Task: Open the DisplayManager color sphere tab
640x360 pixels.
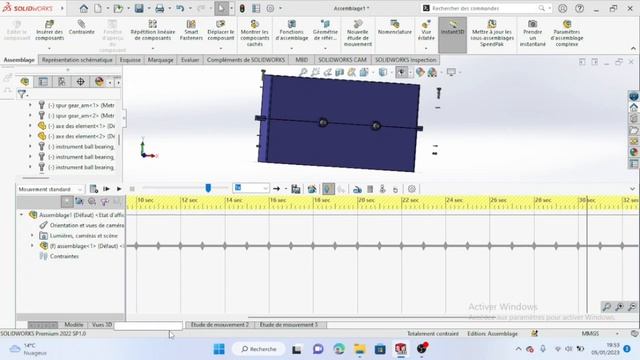Action: (x=99, y=82)
